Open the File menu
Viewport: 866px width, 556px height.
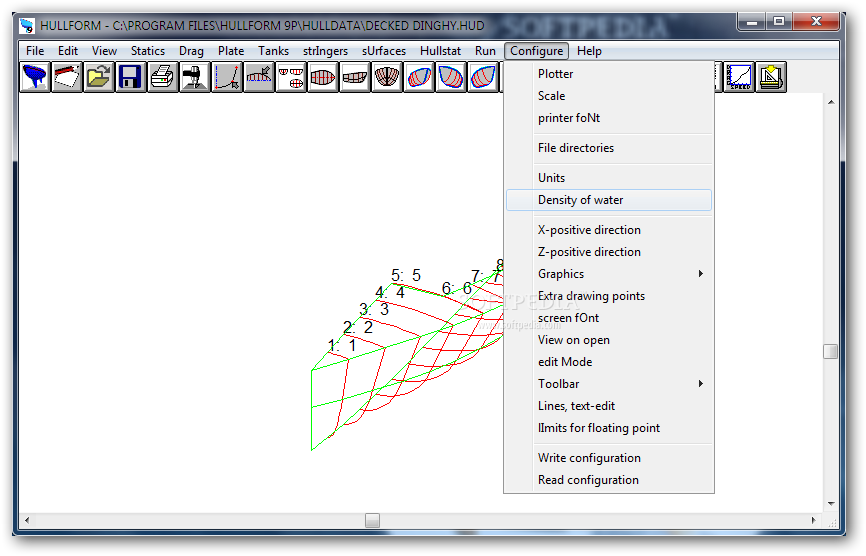[x=35, y=51]
